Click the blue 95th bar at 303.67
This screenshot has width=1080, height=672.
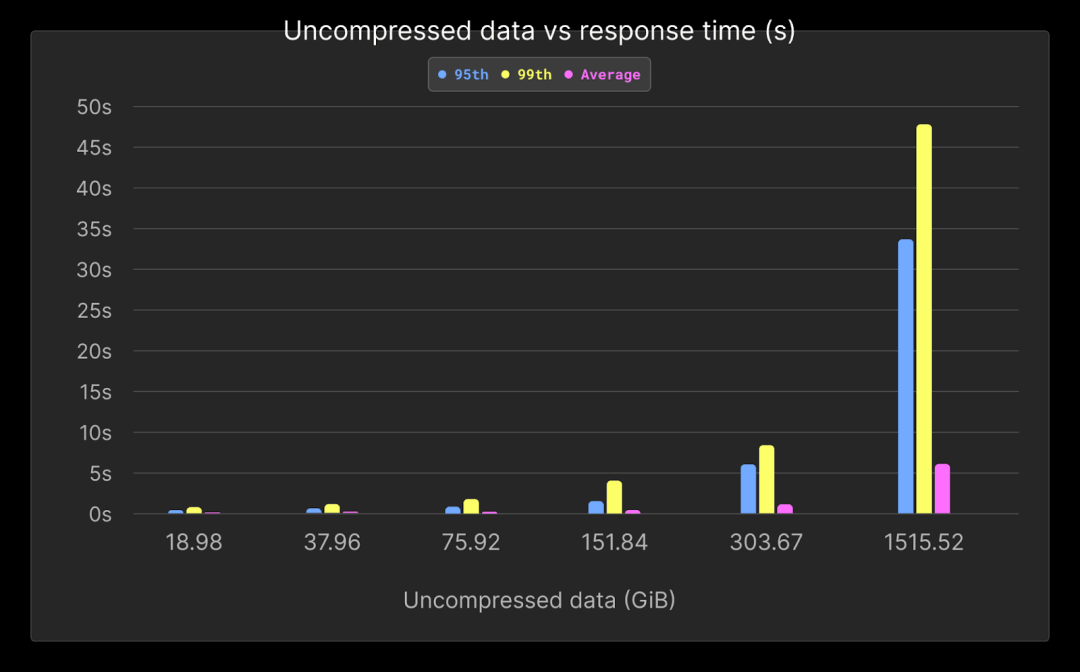[x=748, y=489]
